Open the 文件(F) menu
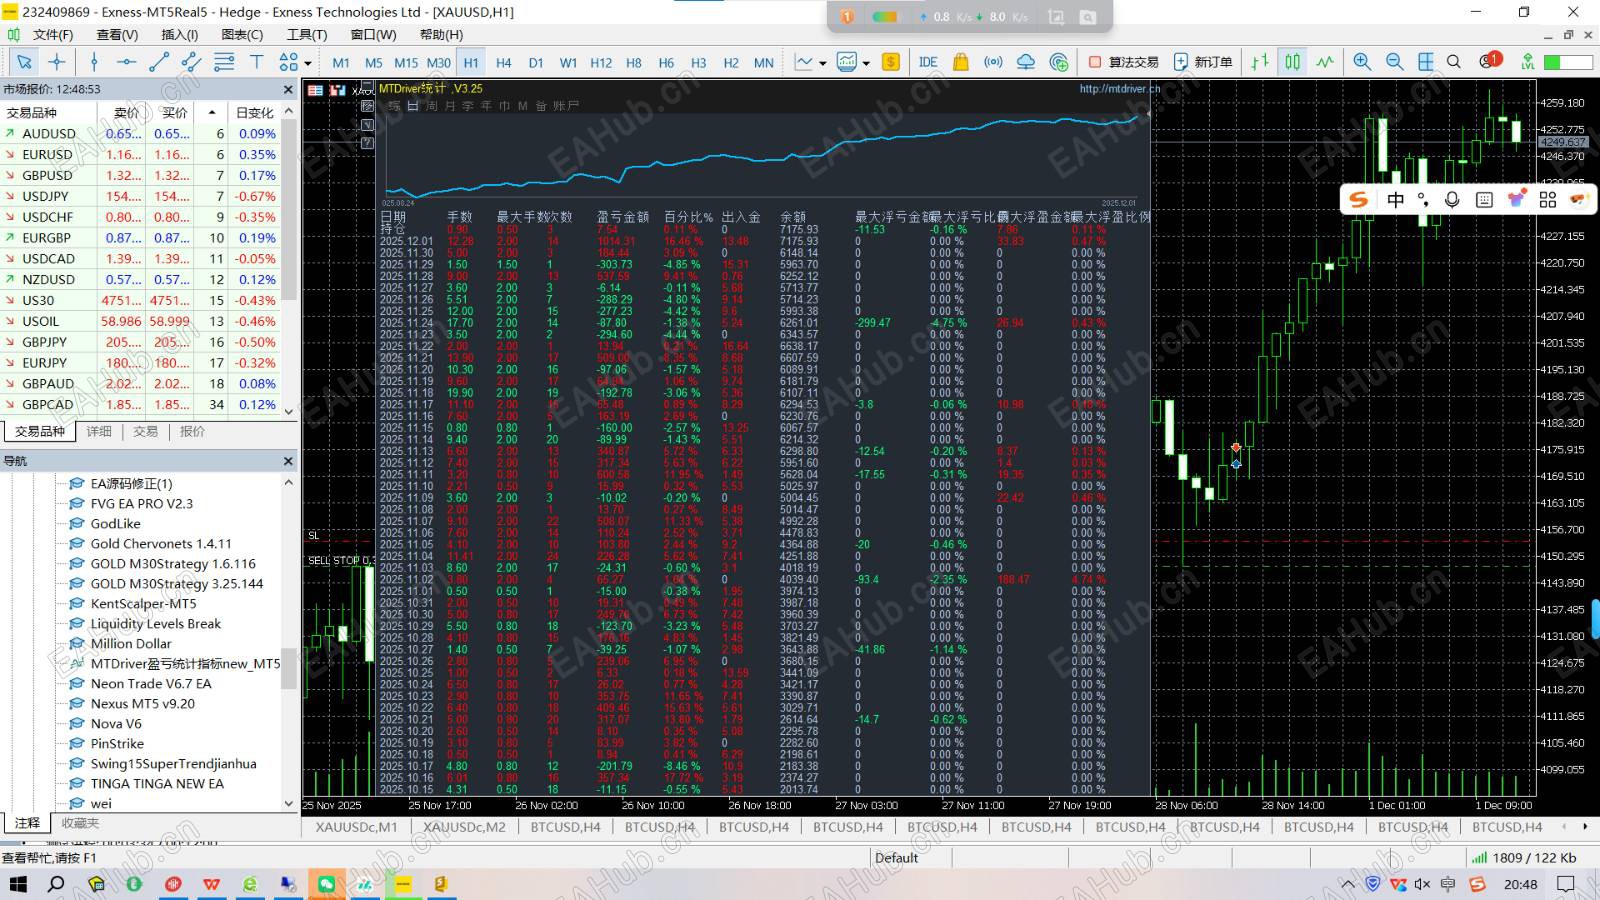The height and width of the screenshot is (900, 1600). 53,35
